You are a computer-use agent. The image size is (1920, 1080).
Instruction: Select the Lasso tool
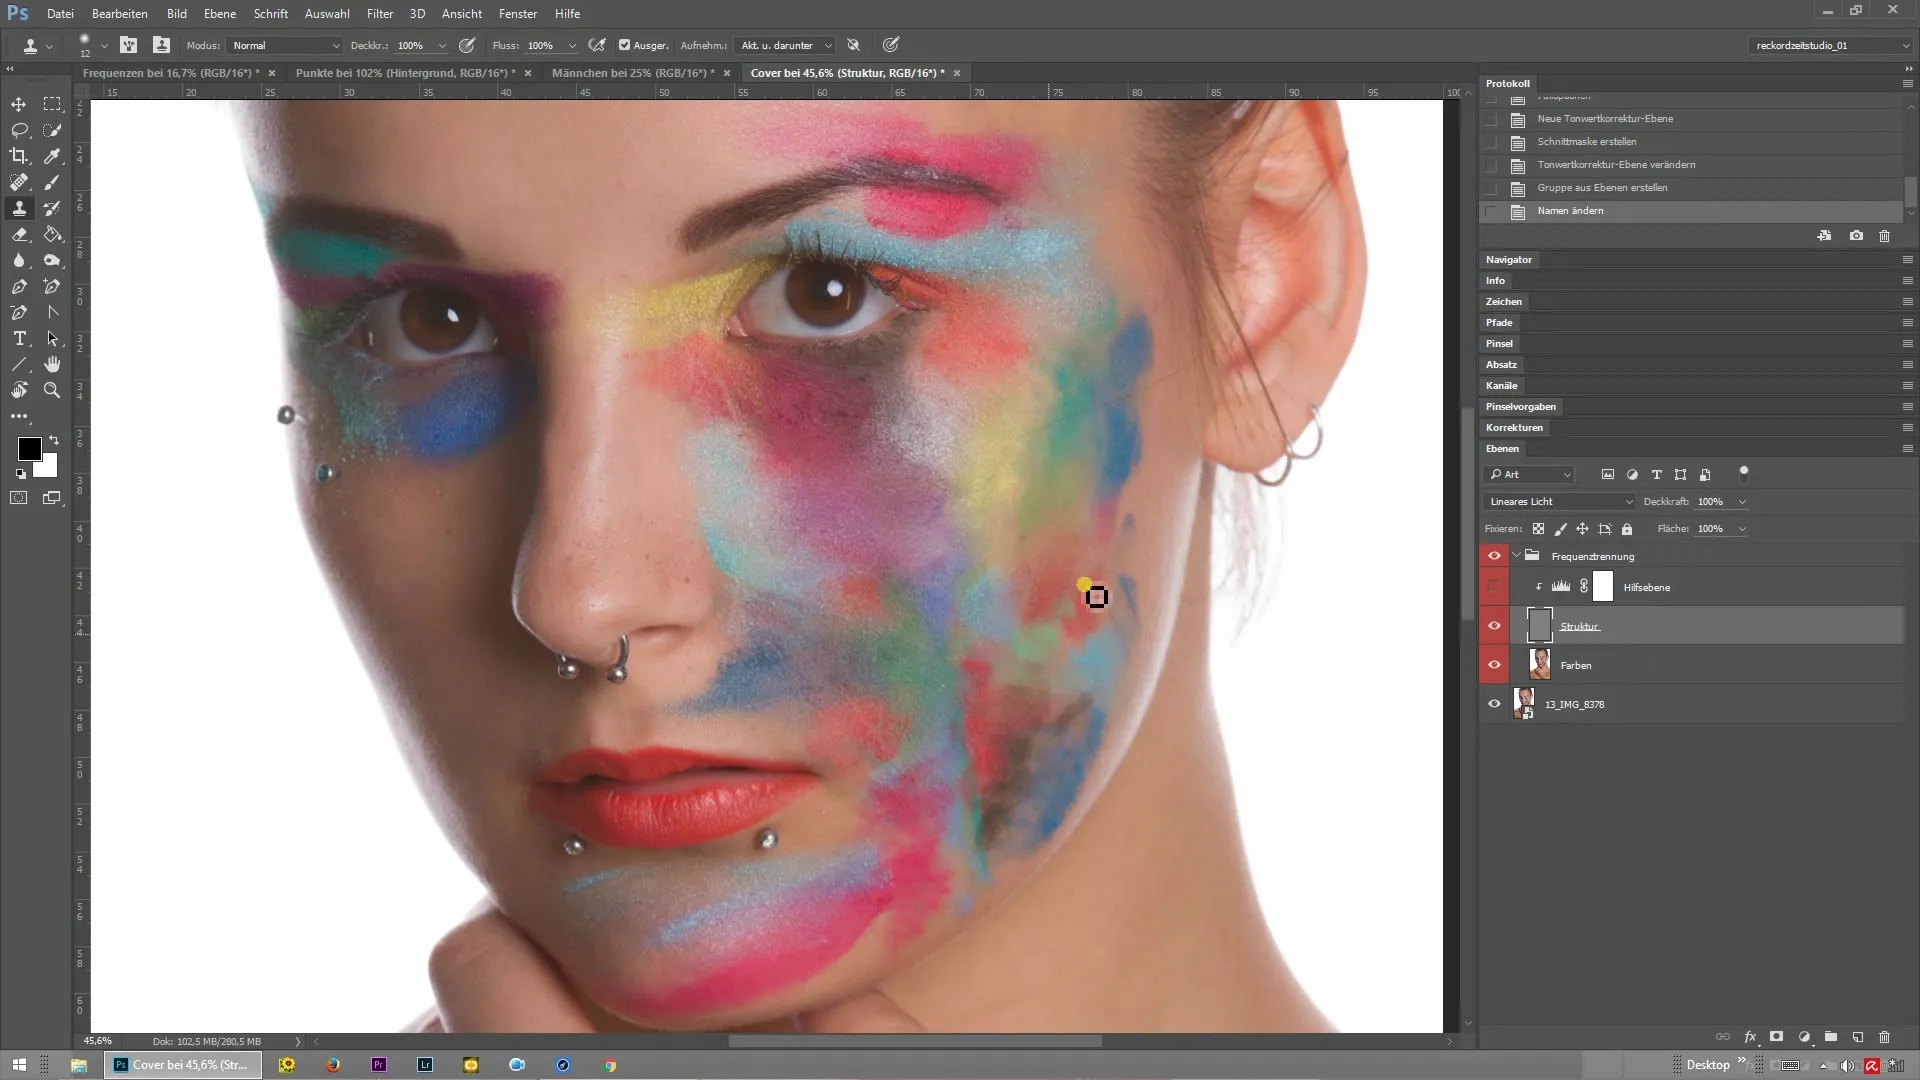tap(19, 130)
